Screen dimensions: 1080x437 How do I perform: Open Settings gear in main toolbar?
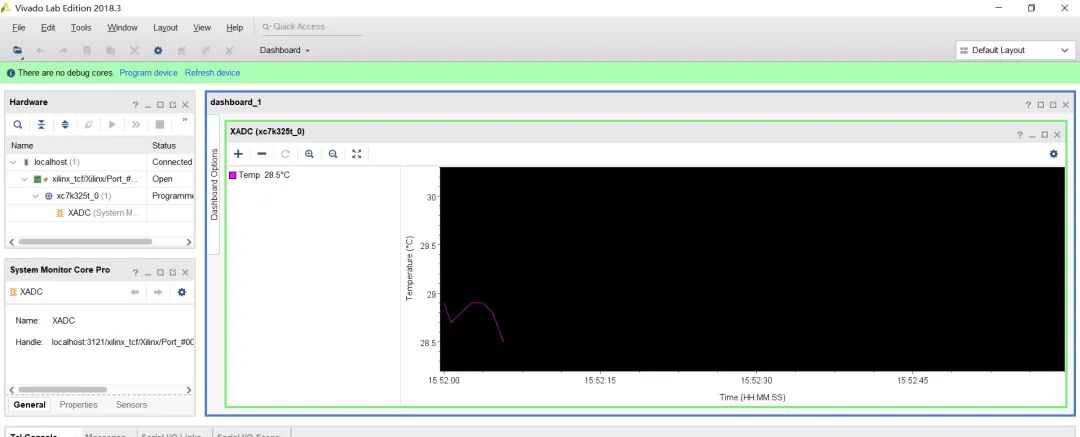[x=158, y=50]
